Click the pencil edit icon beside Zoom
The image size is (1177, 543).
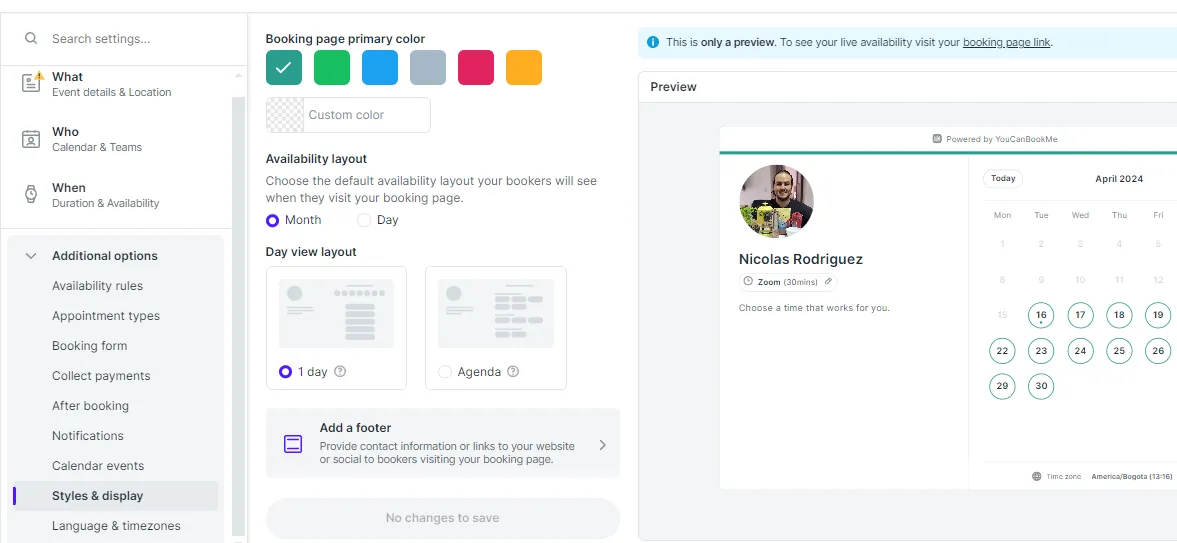click(828, 282)
